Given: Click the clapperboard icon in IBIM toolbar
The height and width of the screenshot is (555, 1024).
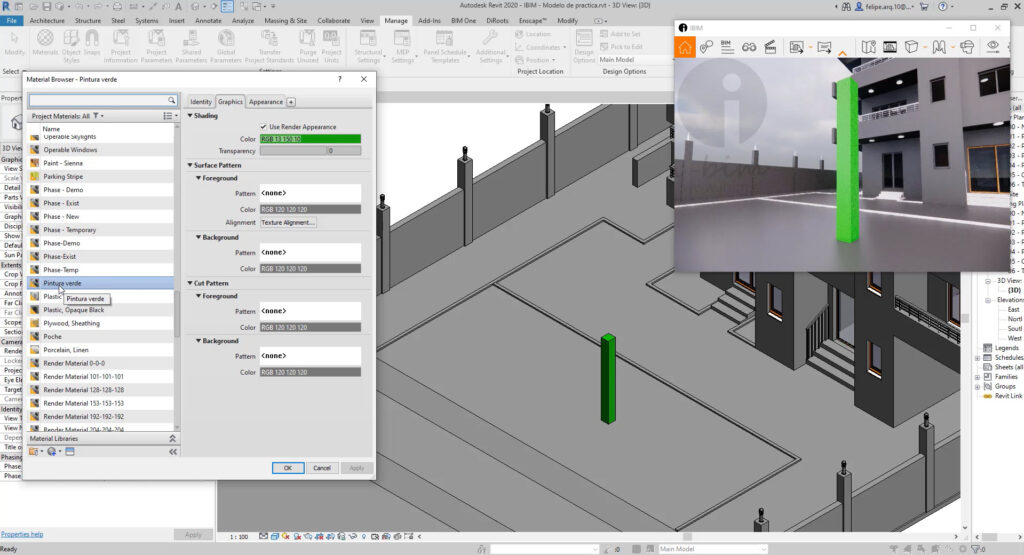Looking at the screenshot, I should point(770,47).
